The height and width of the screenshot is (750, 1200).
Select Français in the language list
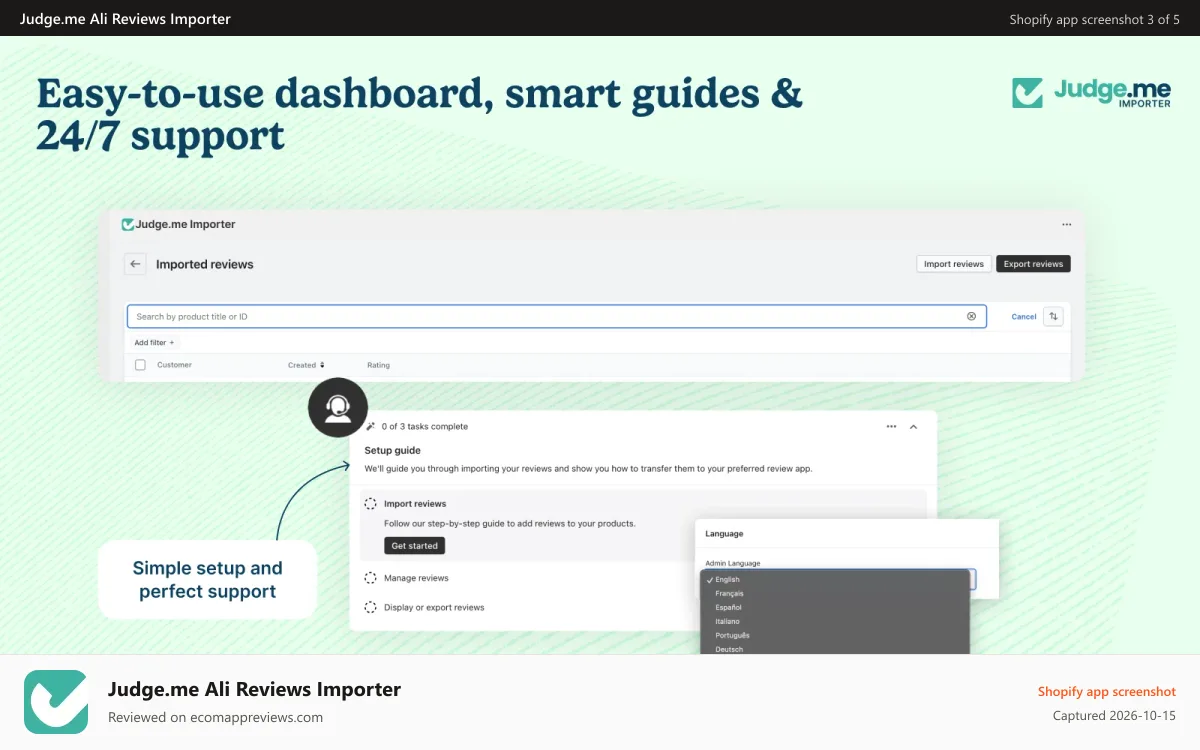(x=835, y=594)
